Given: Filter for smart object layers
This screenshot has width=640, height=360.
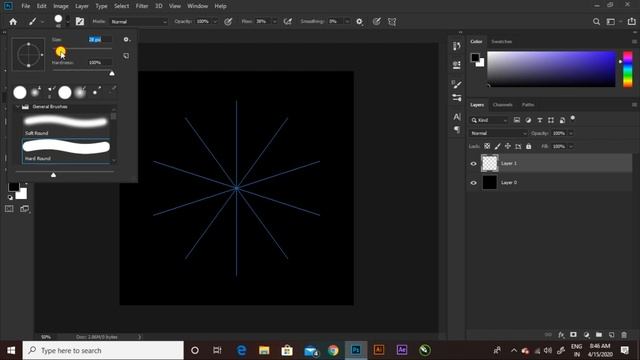Looking at the screenshot, I should pyautogui.click(x=562, y=120).
